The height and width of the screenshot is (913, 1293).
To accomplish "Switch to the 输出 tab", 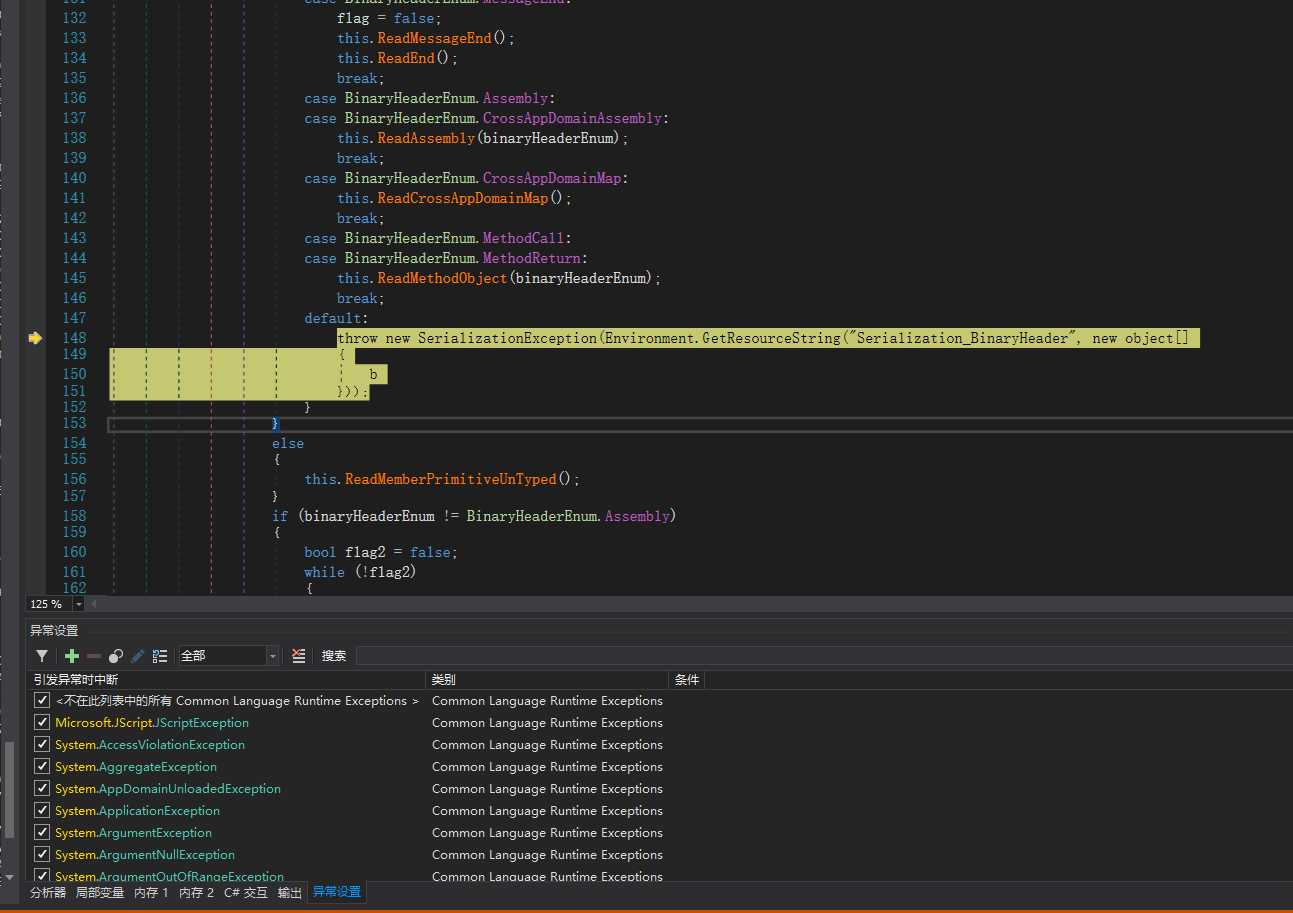I will click(290, 892).
